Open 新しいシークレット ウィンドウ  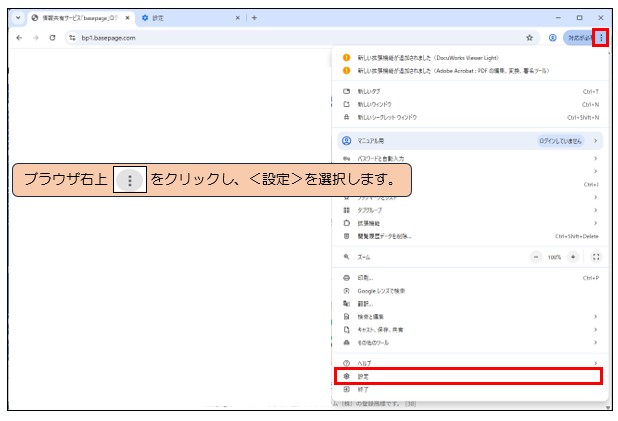tap(470, 117)
